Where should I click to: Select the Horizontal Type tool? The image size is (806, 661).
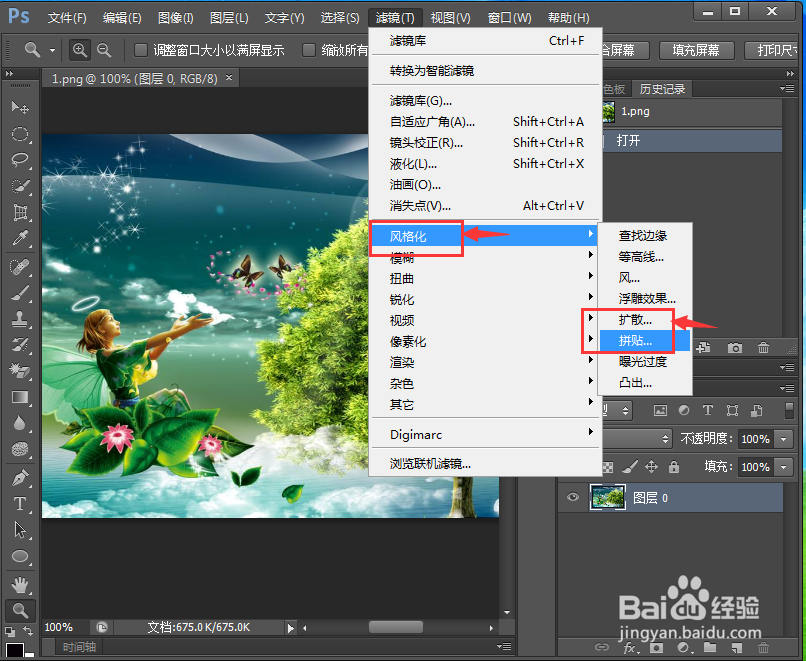pos(20,504)
